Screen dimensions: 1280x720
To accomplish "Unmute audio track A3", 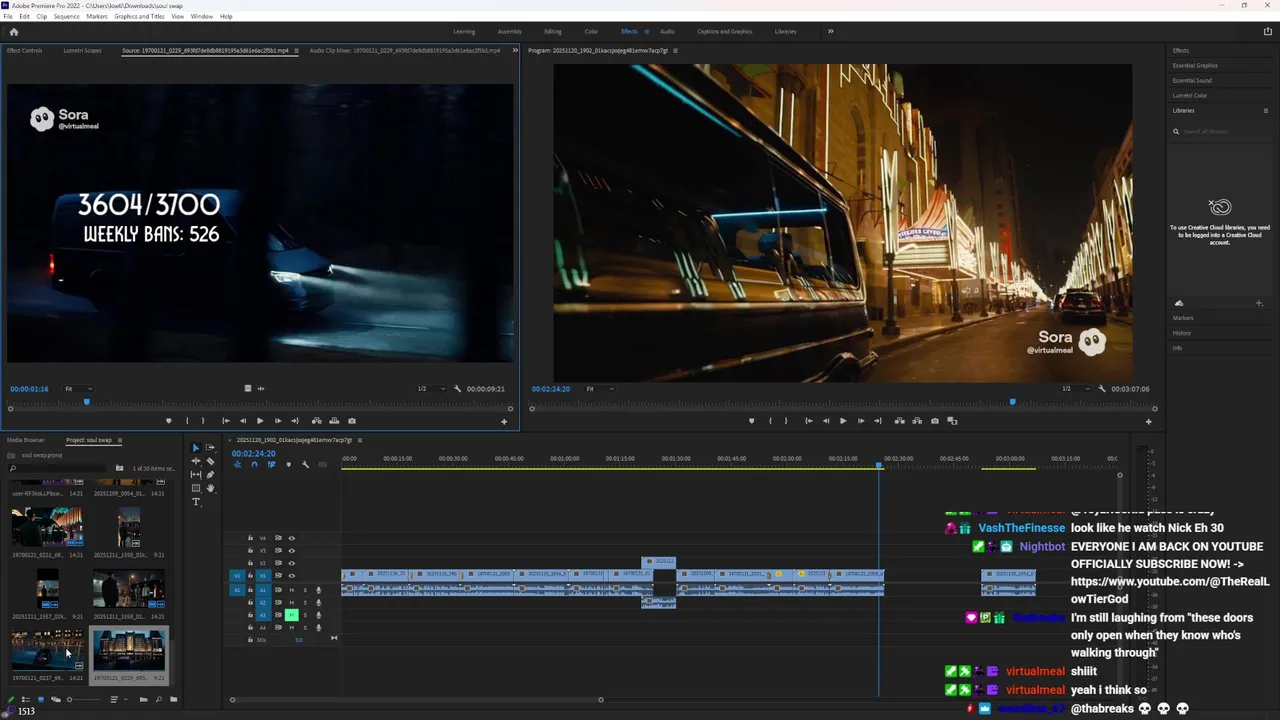I will (292, 615).
